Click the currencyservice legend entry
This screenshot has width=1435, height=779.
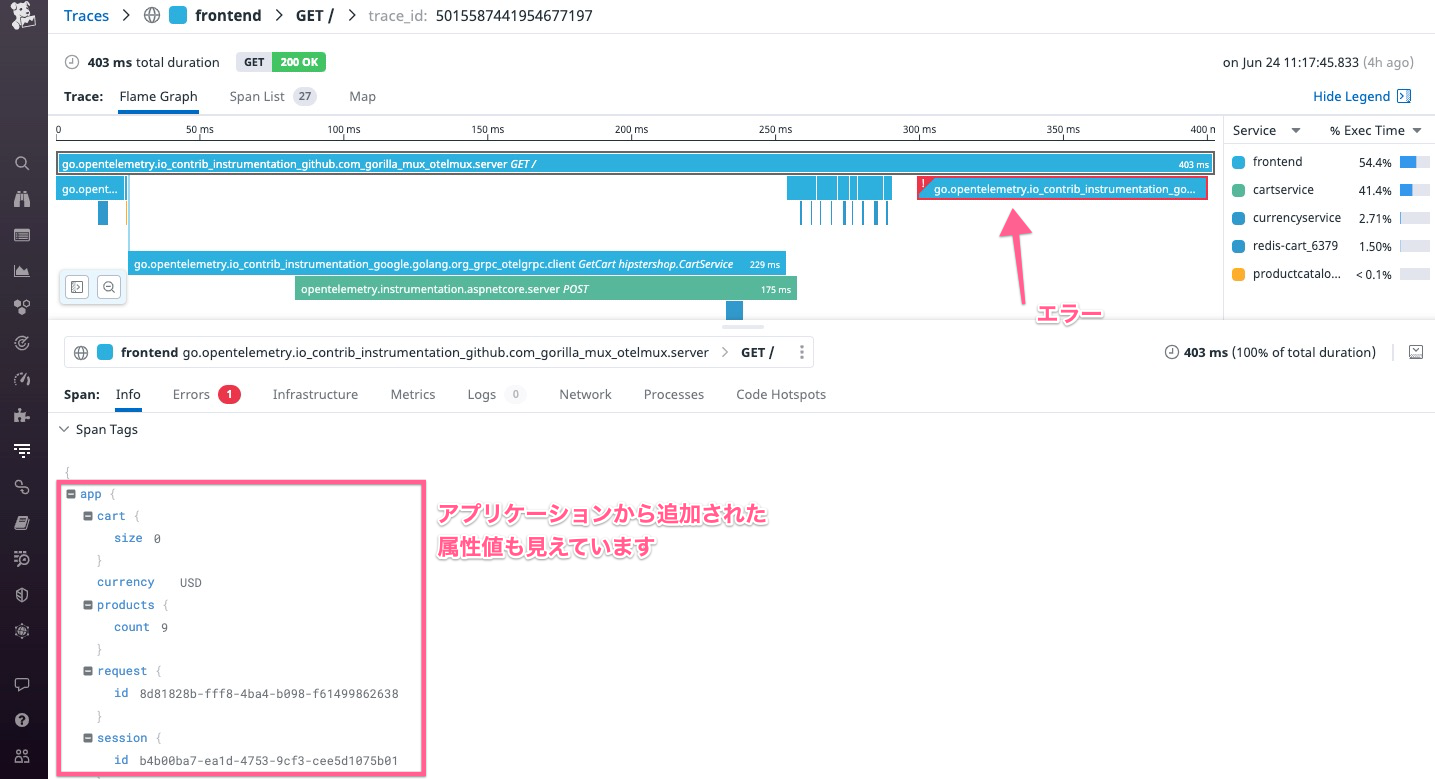click(1297, 218)
